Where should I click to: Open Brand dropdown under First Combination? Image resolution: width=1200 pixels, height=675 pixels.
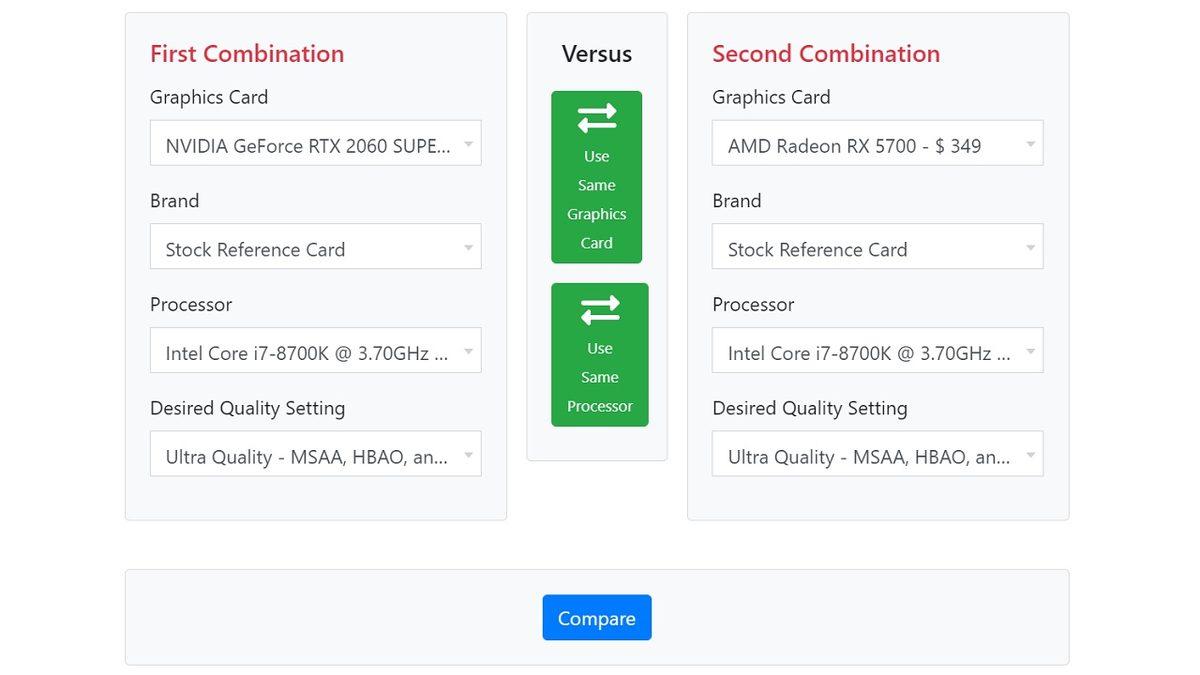point(315,247)
